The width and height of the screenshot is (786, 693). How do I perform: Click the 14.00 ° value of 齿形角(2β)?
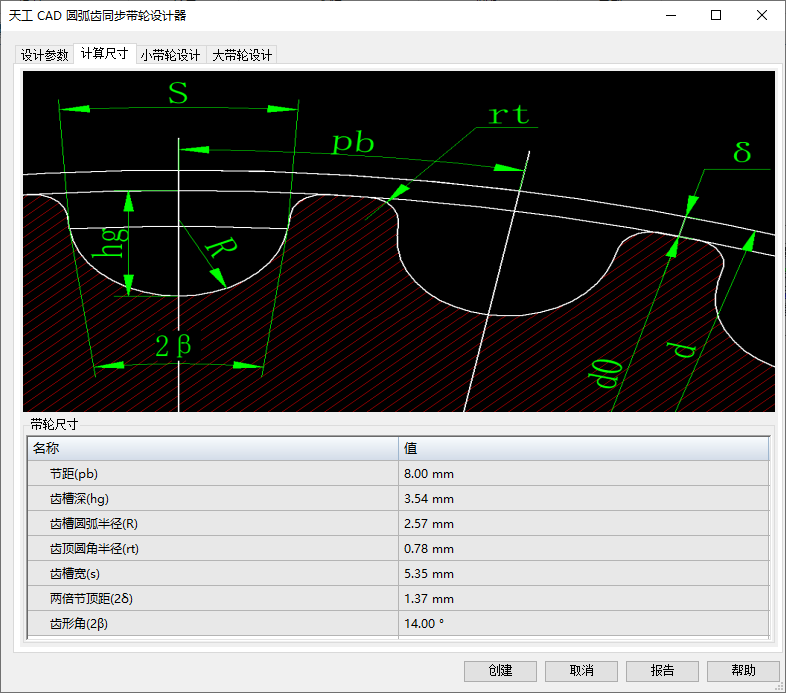(x=424, y=624)
